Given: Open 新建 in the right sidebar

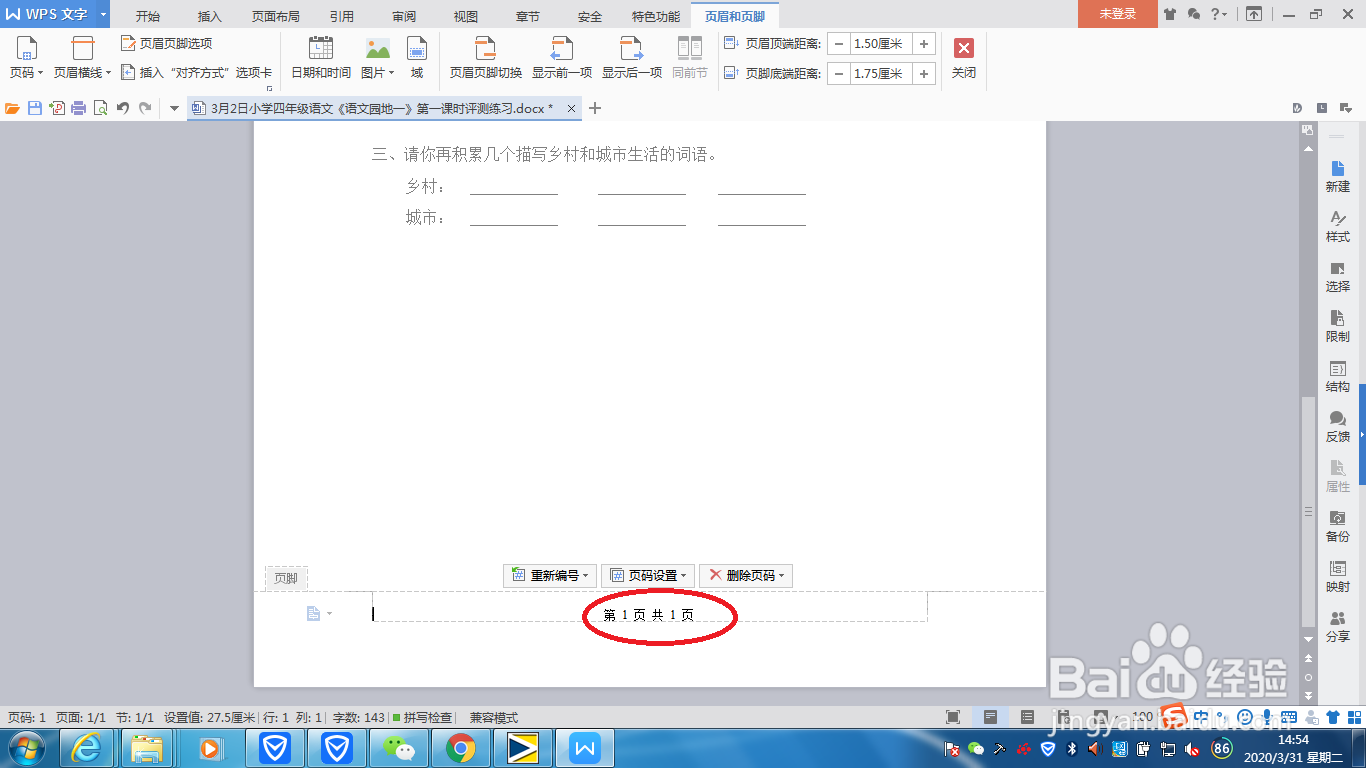Looking at the screenshot, I should [1338, 176].
